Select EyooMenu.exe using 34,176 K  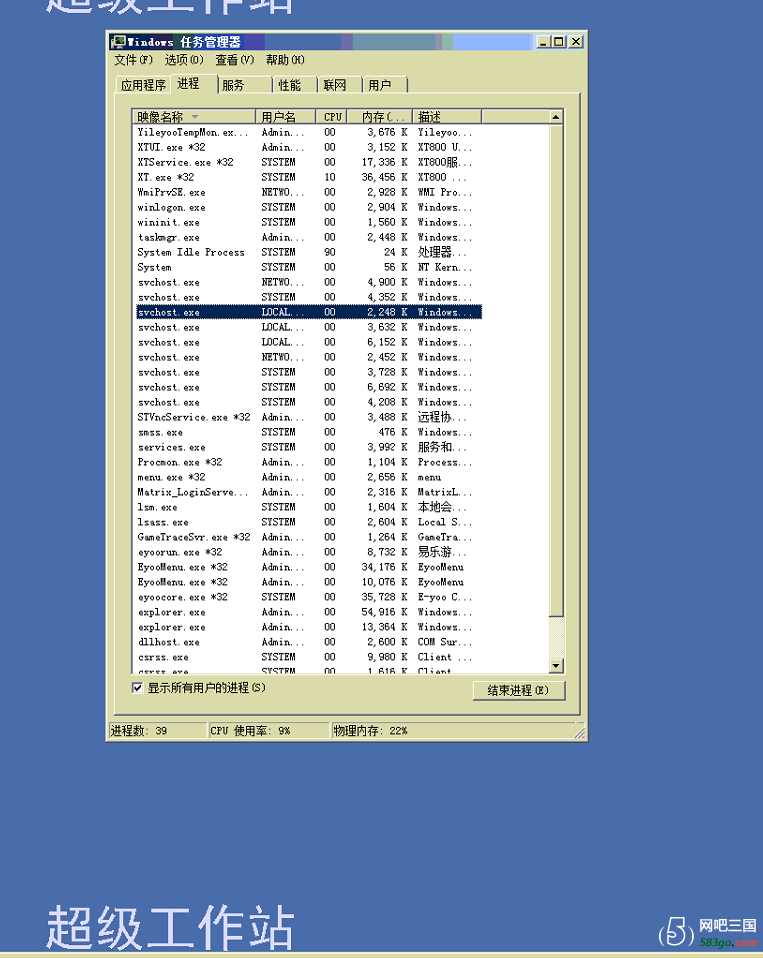point(308,567)
